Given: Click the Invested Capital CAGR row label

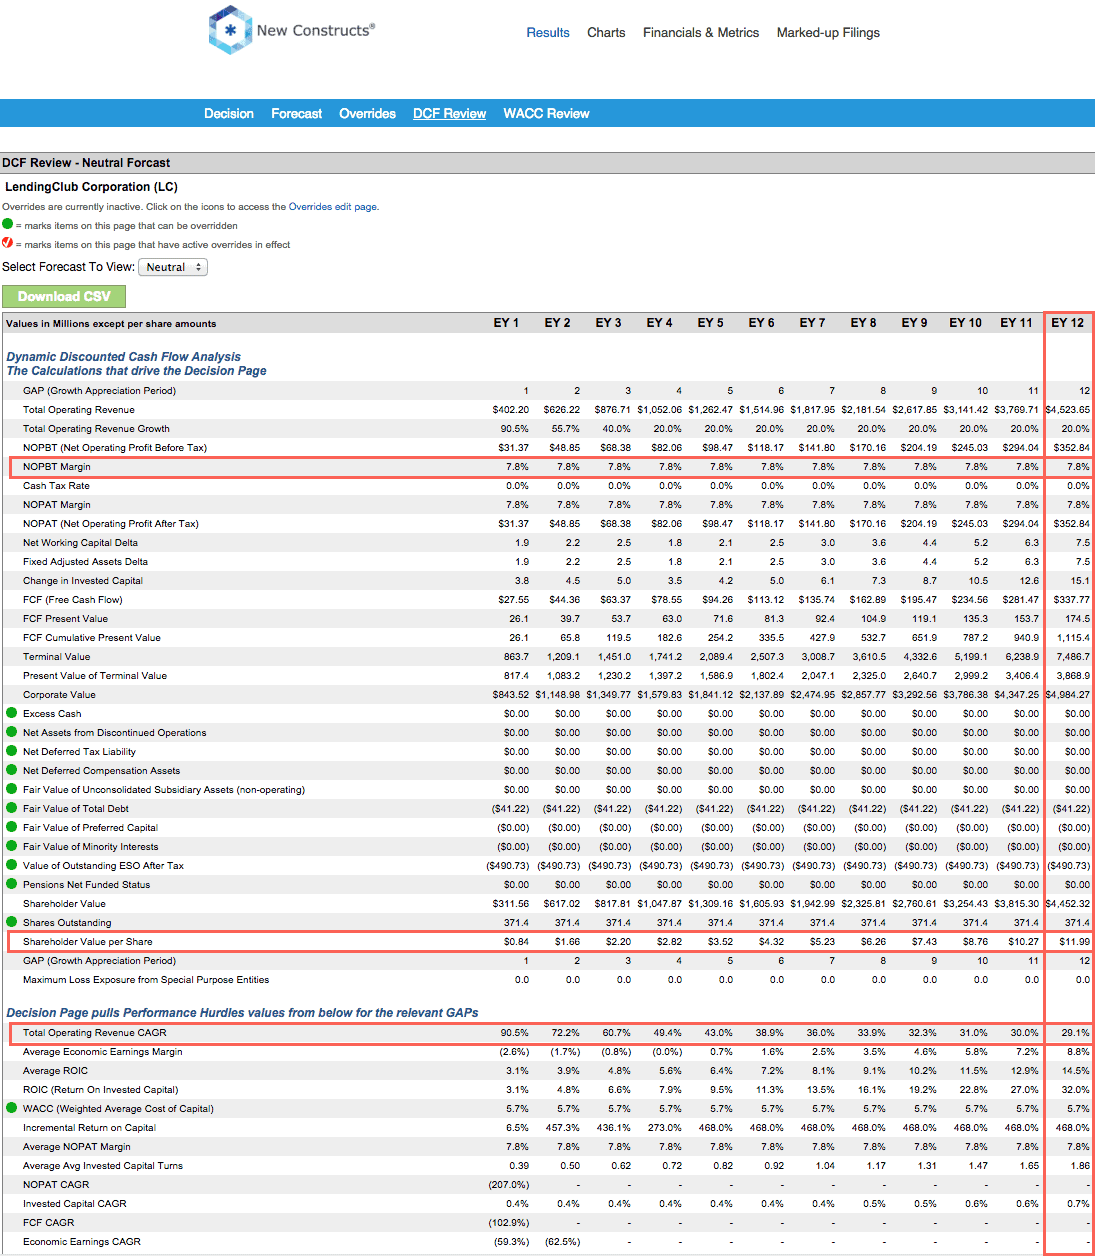Looking at the screenshot, I should (75, 1204).
